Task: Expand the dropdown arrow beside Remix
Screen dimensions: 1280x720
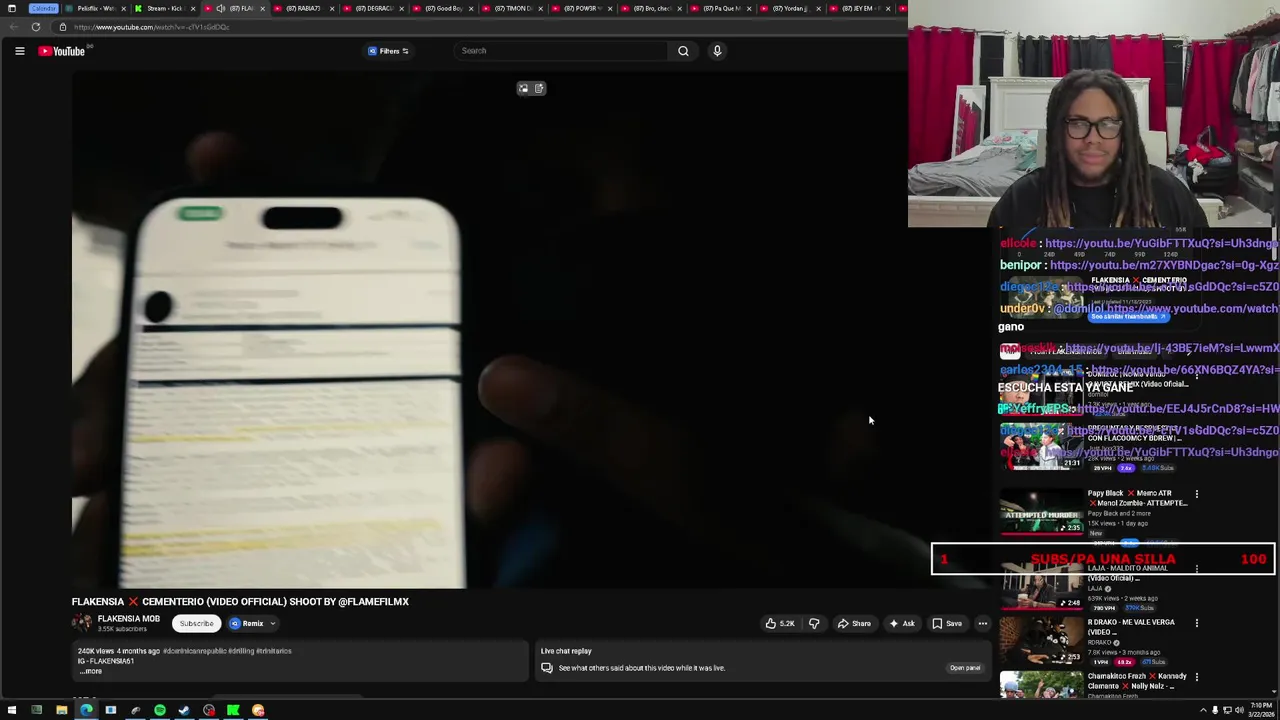Action: tap(272, 623)
